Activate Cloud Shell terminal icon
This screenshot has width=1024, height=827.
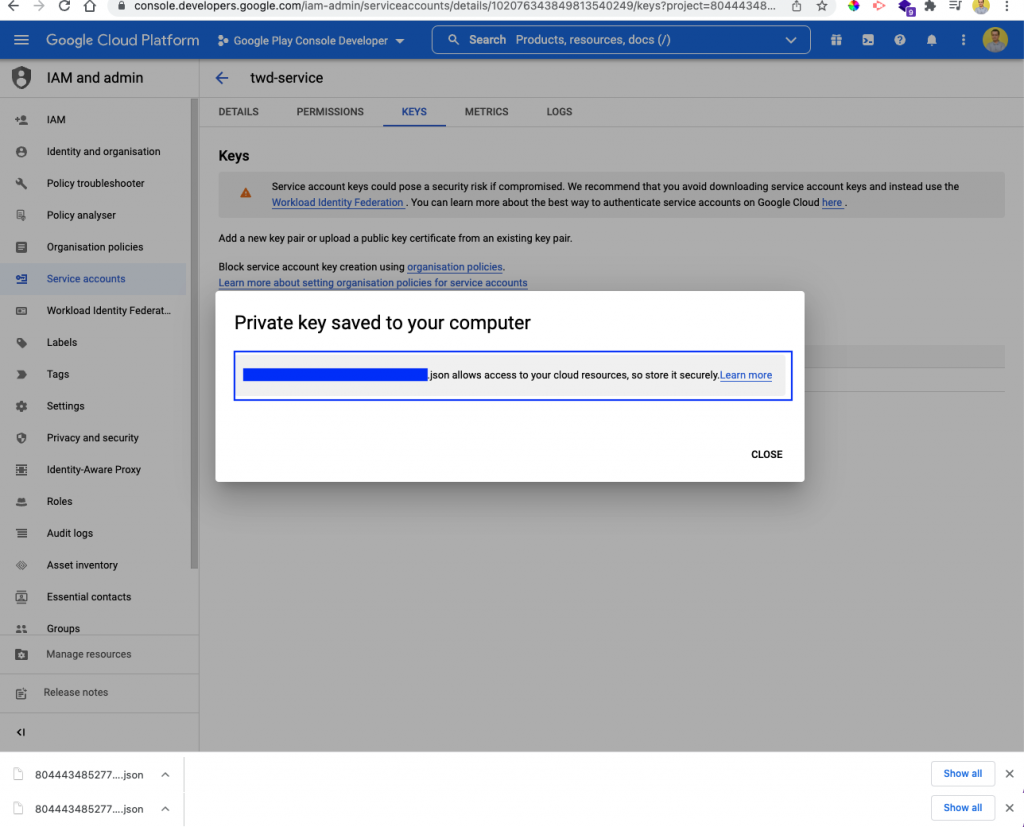(x=868, y=40)
